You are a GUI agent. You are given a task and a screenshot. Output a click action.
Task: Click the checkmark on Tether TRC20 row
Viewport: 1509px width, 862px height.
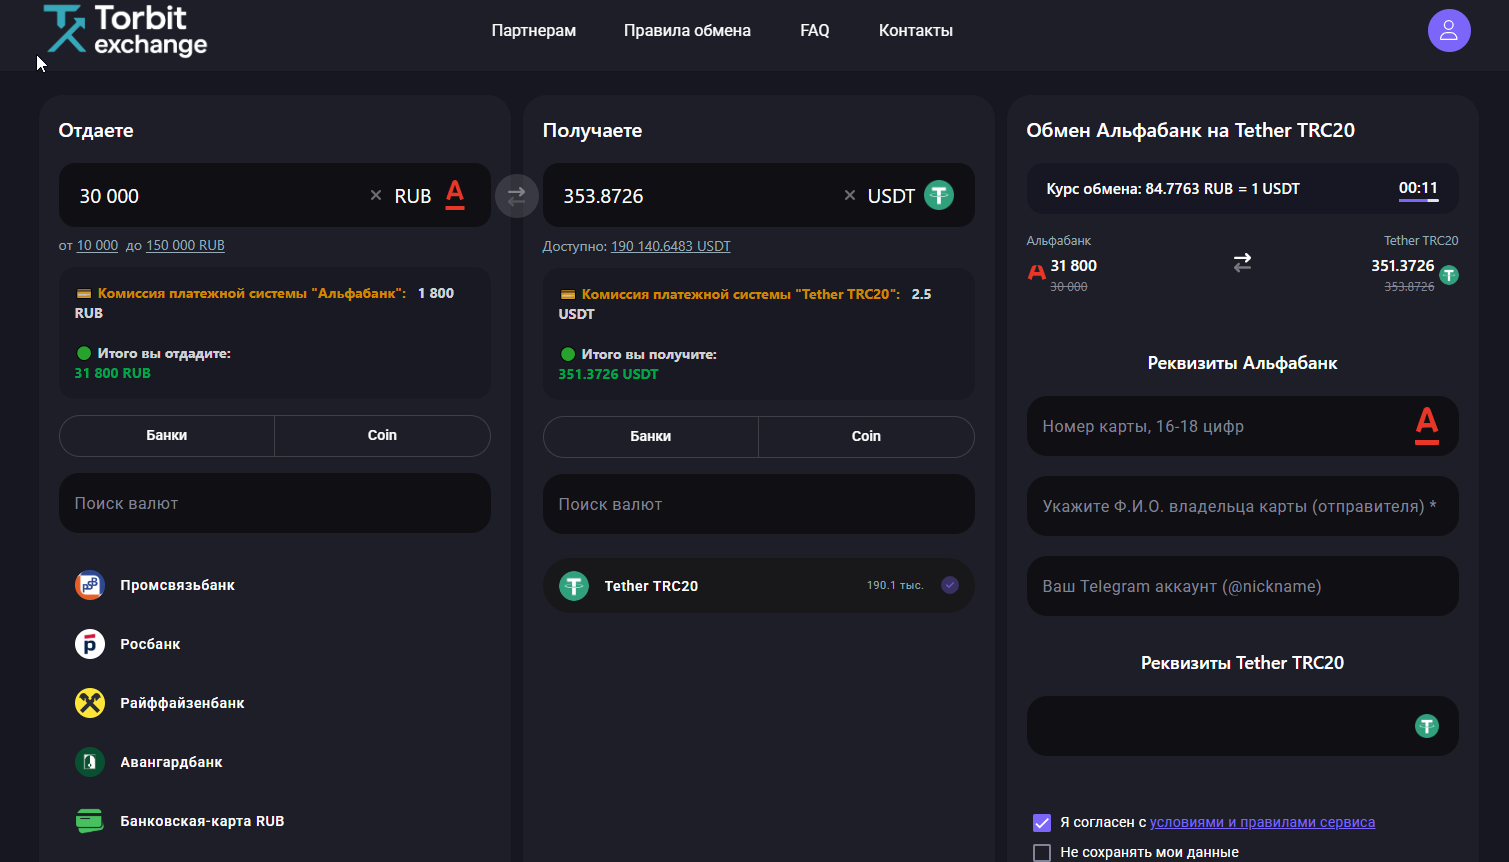point(950,585)
